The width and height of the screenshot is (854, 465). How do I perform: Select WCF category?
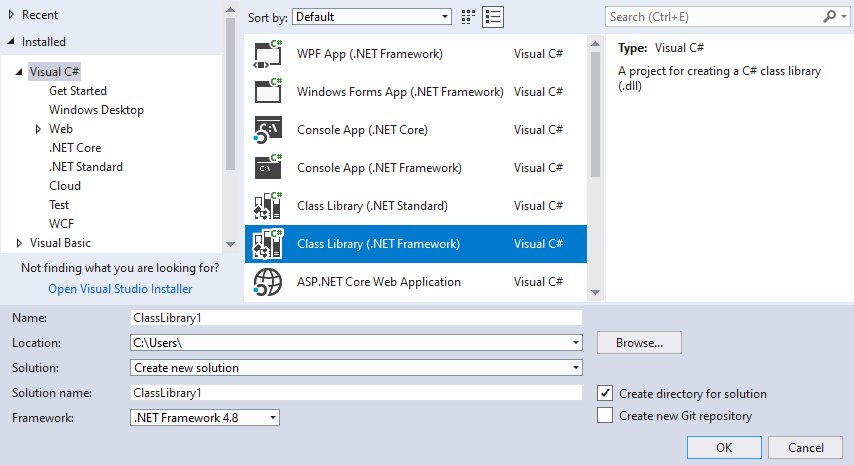[x=61, y=224]
